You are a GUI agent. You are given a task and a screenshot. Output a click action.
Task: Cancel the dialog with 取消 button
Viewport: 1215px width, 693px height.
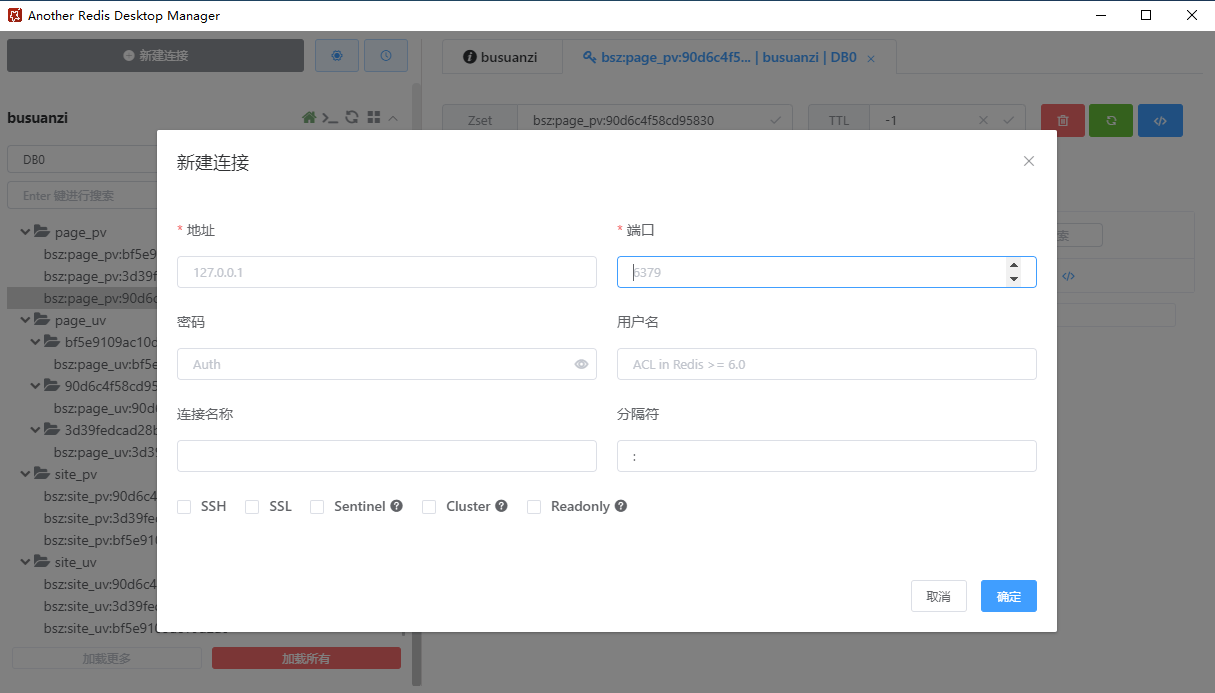[938, 596]
